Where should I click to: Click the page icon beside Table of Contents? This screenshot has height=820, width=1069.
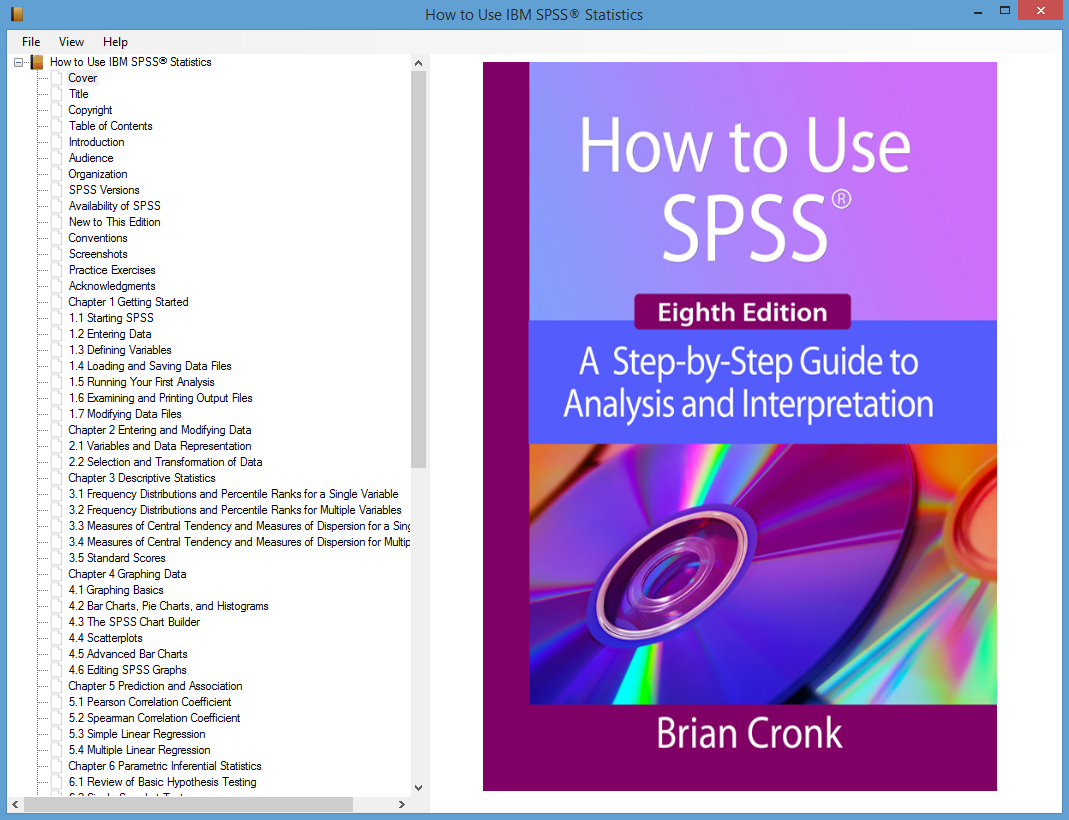[57, 126]
